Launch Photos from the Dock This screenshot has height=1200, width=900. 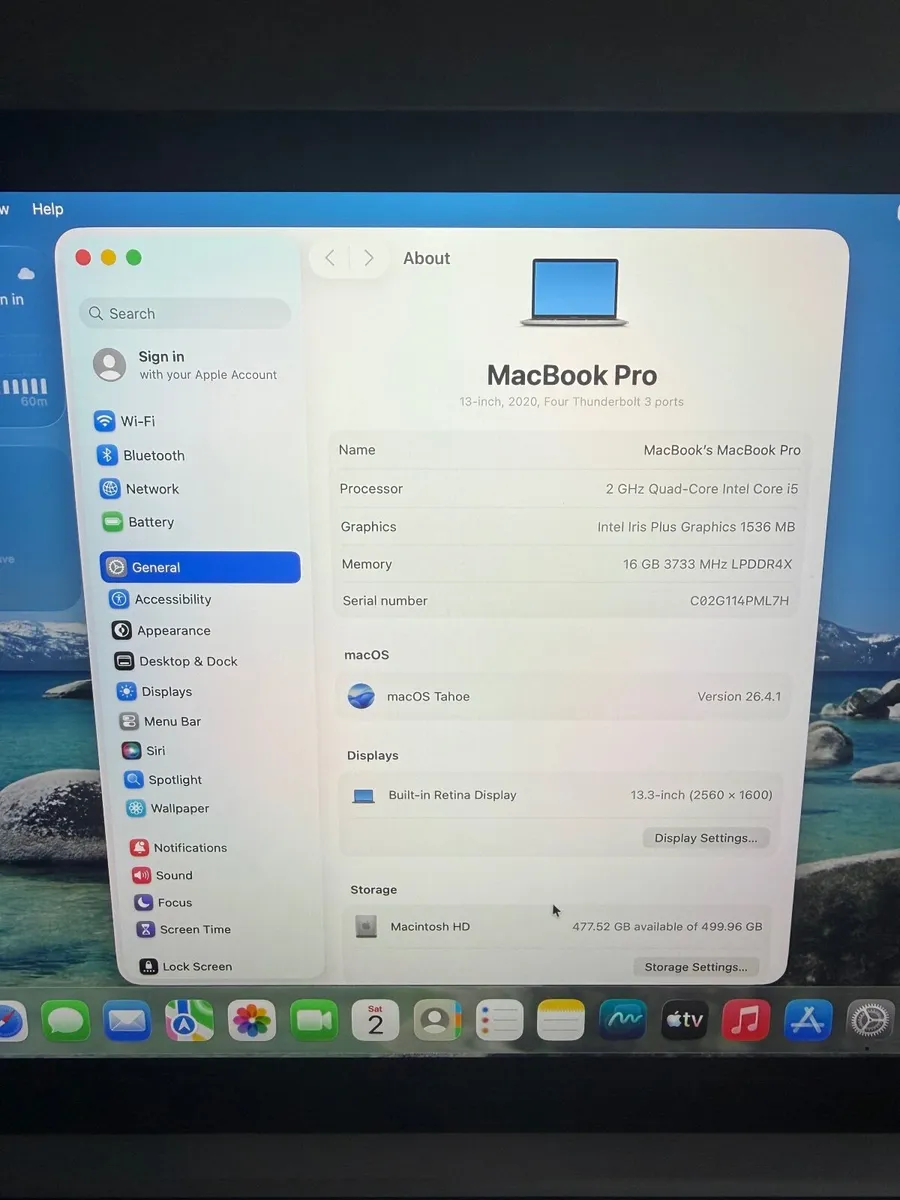(x=251, y=1021)
